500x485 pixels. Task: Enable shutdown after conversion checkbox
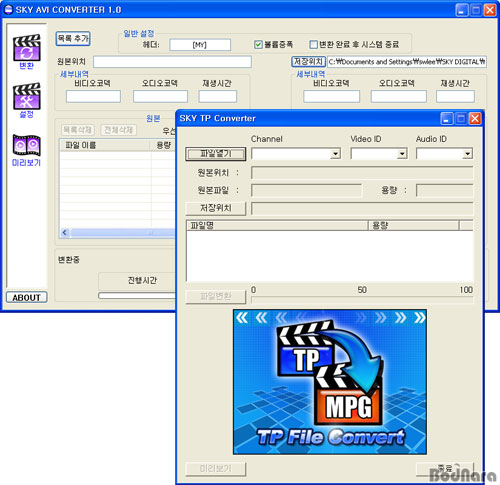tap(313, 44)
